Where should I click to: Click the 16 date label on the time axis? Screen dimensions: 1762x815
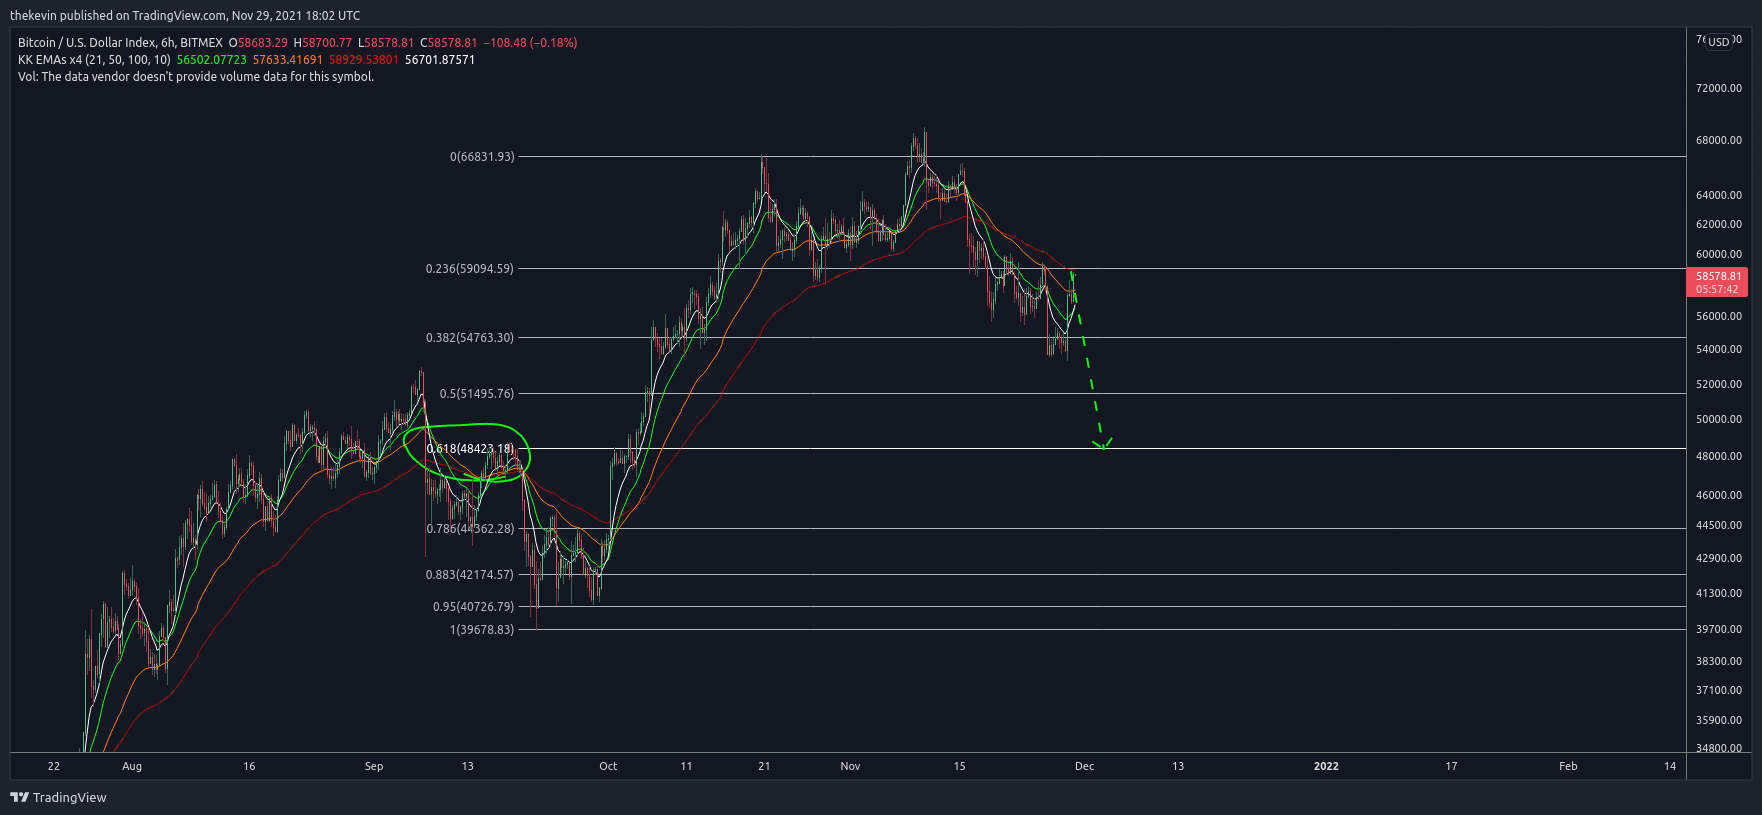[x=249, y=766]
